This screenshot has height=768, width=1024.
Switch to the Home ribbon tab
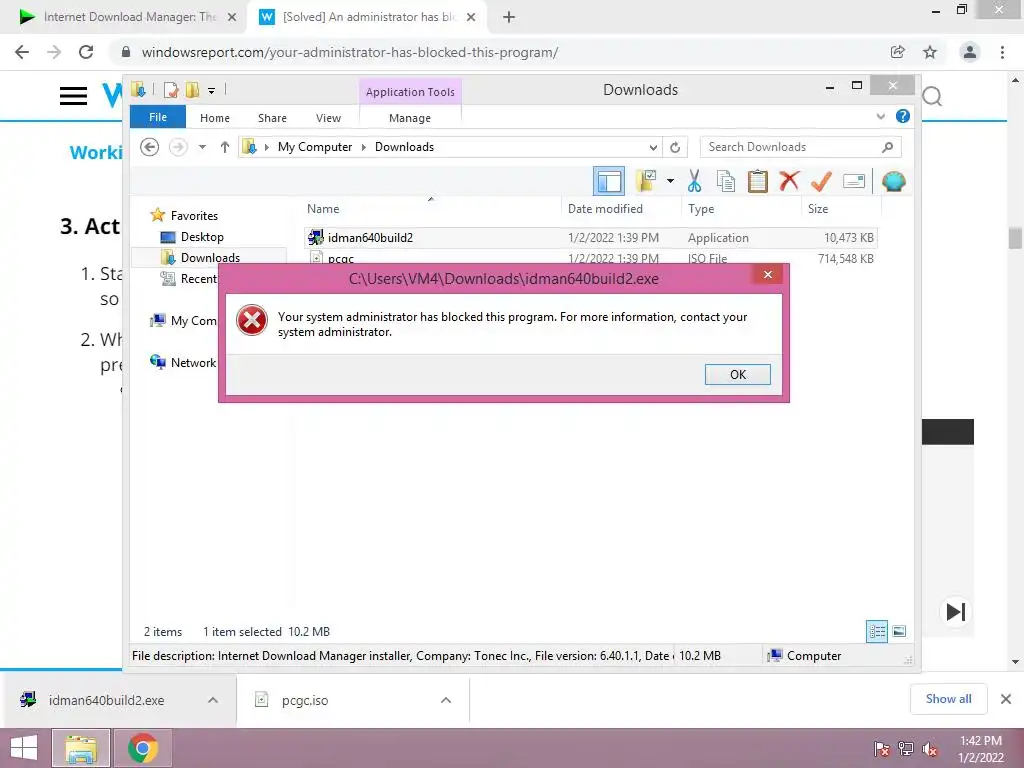pyautogui.click(x=215, y=118)
